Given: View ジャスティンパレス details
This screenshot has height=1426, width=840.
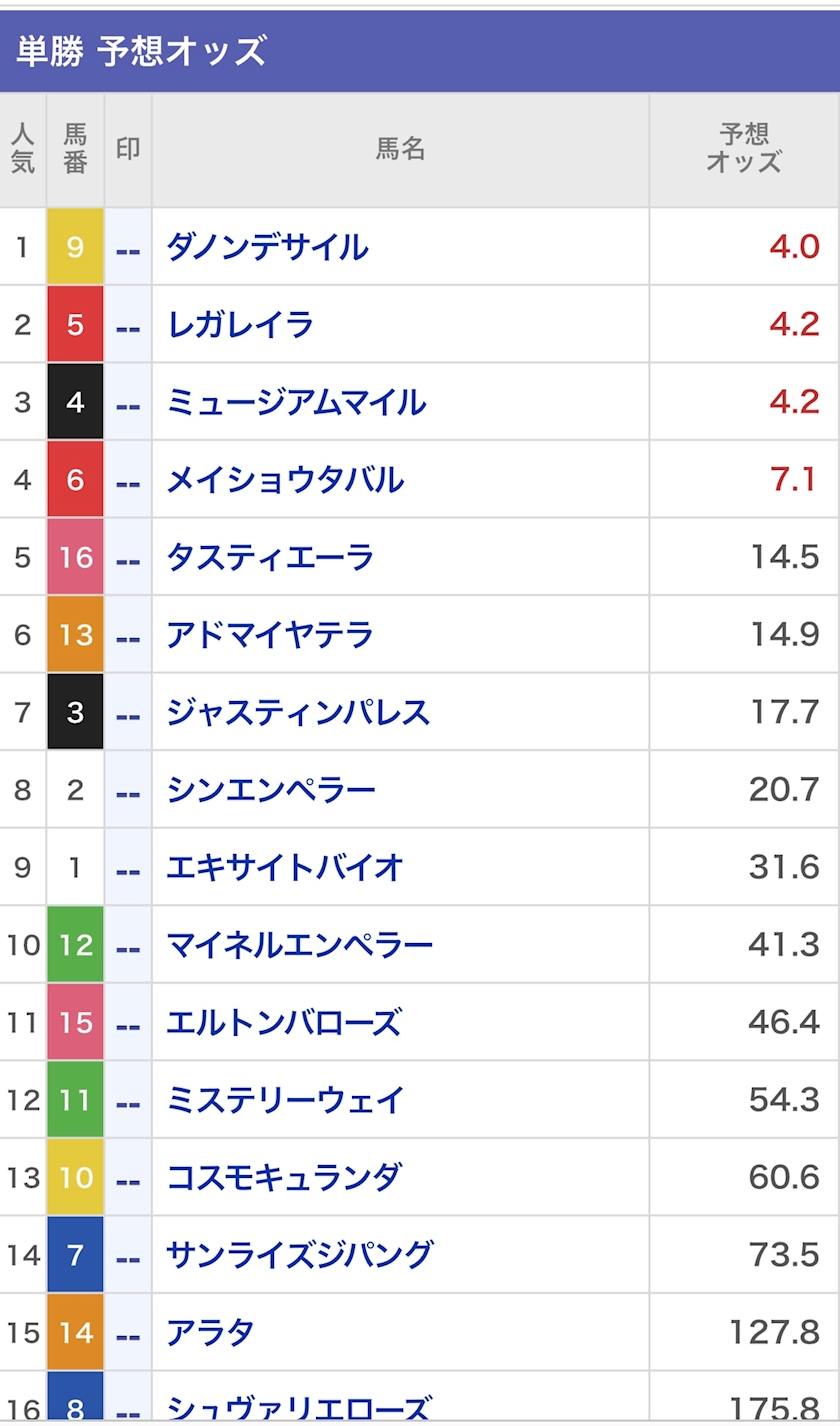Looking at the screenshot, I should point(298,712).
